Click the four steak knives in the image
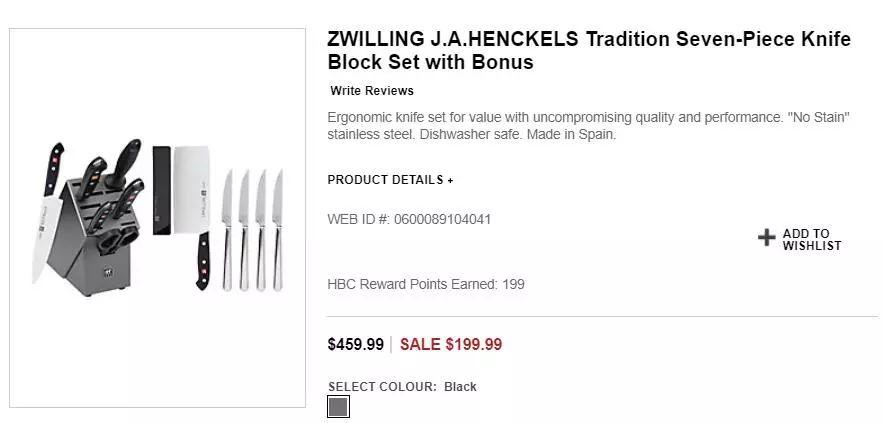The width and height of the screenshot is (883, 423). click(x=251, y=230)
